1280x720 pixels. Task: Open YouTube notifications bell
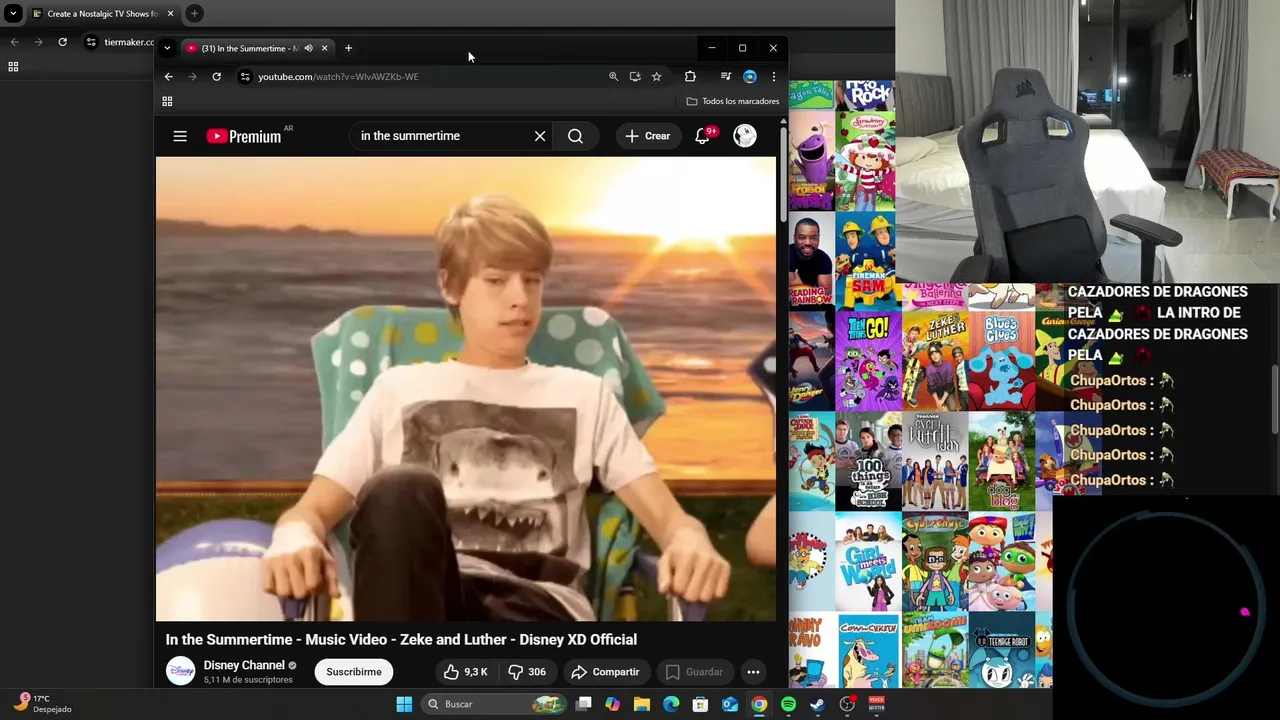tap(702, 136)
